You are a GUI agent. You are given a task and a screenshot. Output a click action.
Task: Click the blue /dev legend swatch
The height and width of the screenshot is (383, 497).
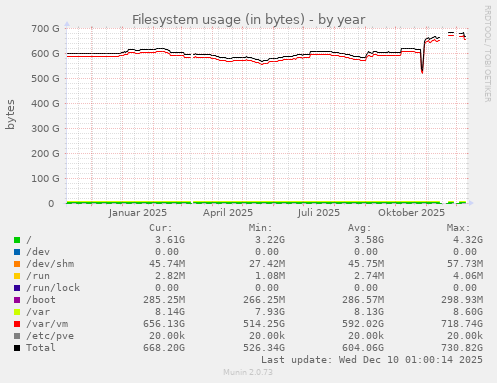(x=17, y=252)
